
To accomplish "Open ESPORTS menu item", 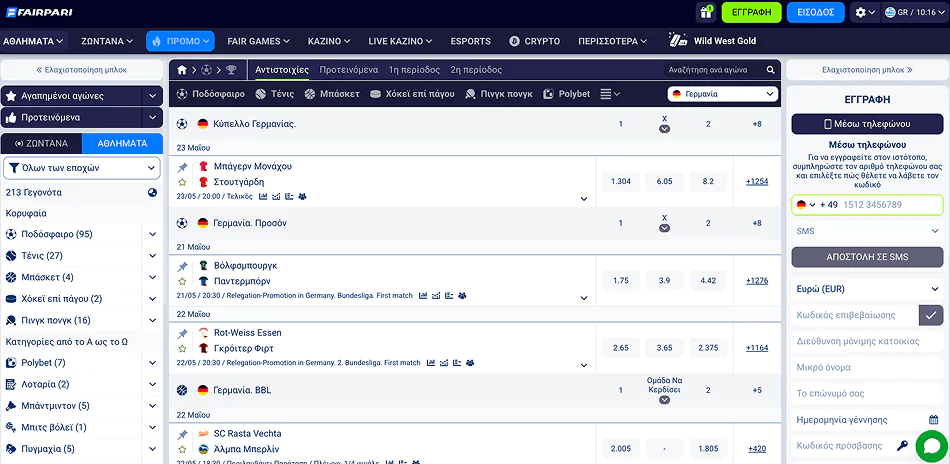I will pyautogui.click(x=471, y=41).
